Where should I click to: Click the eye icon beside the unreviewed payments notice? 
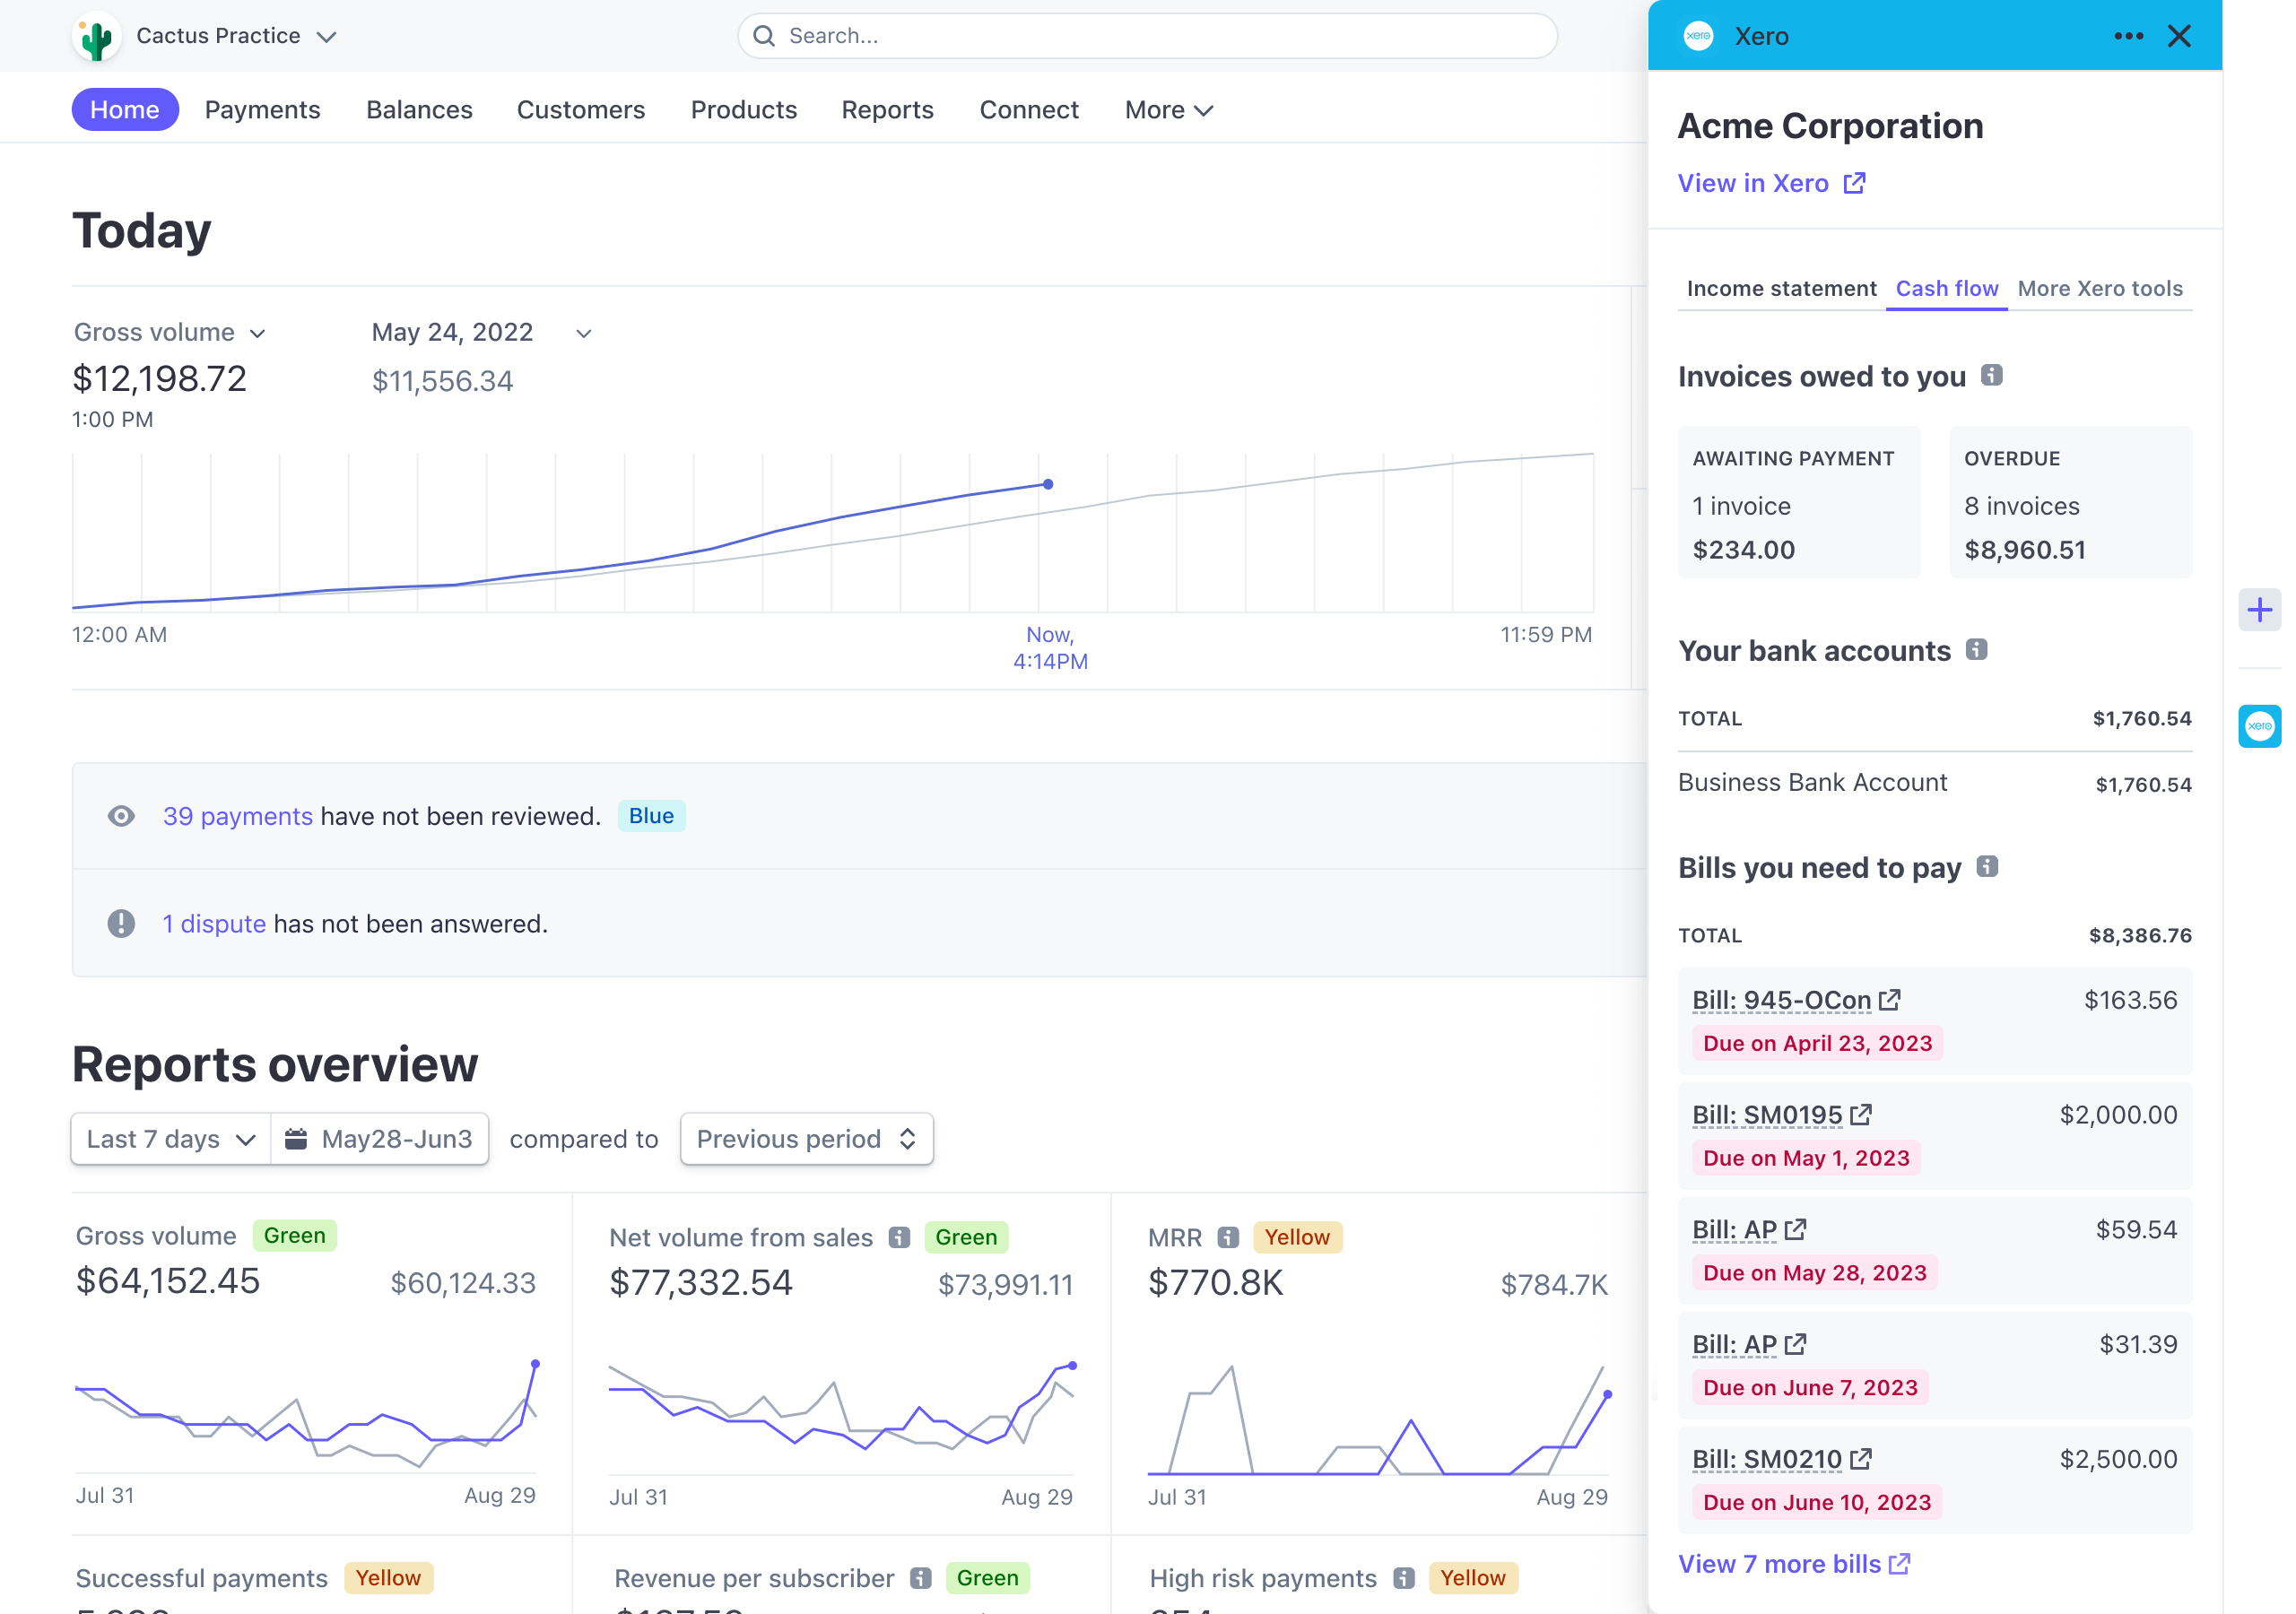click(121, 816)
